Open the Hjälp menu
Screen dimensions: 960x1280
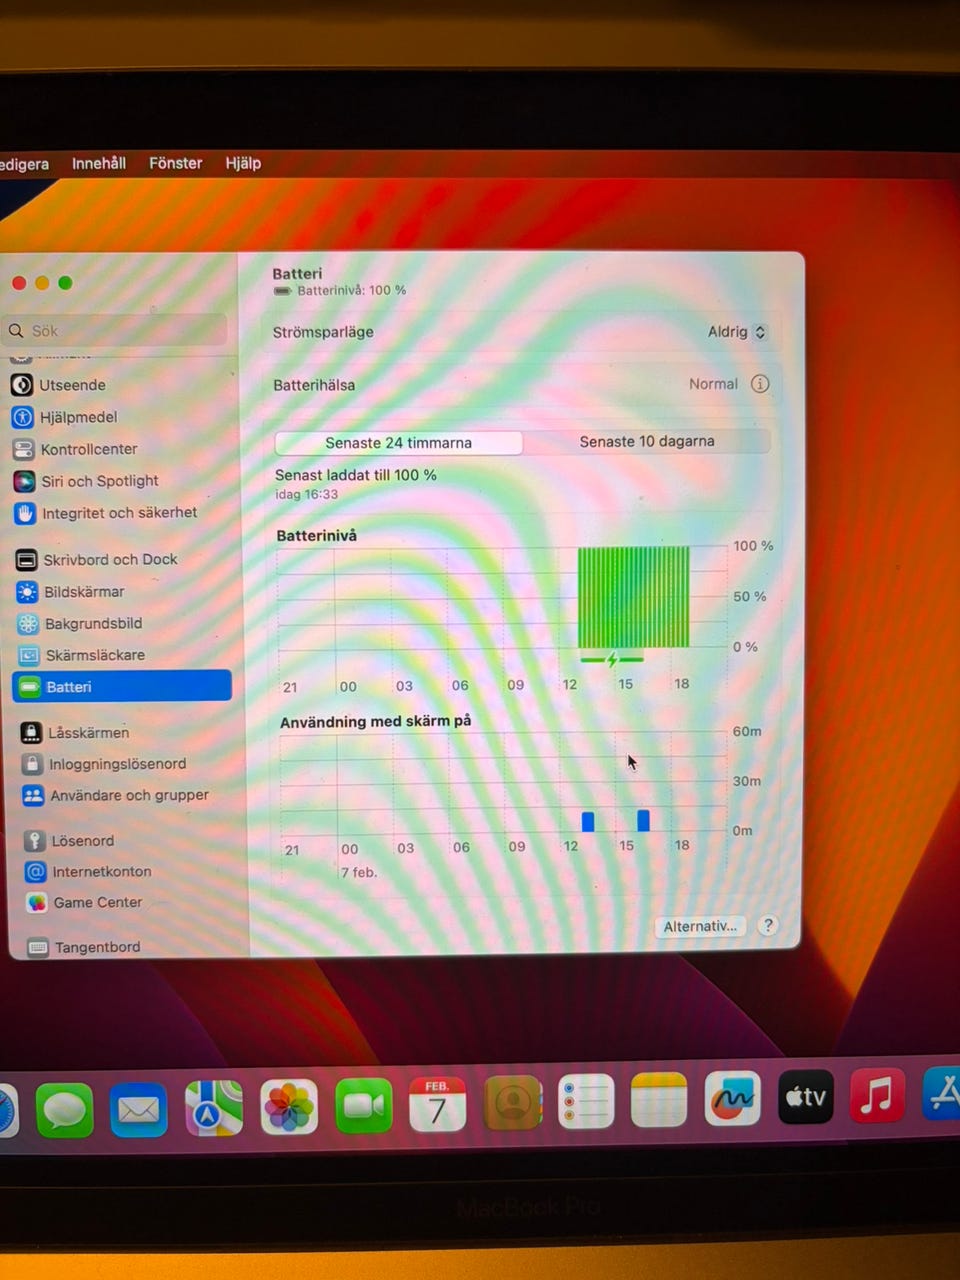click(x=243, y=163)
